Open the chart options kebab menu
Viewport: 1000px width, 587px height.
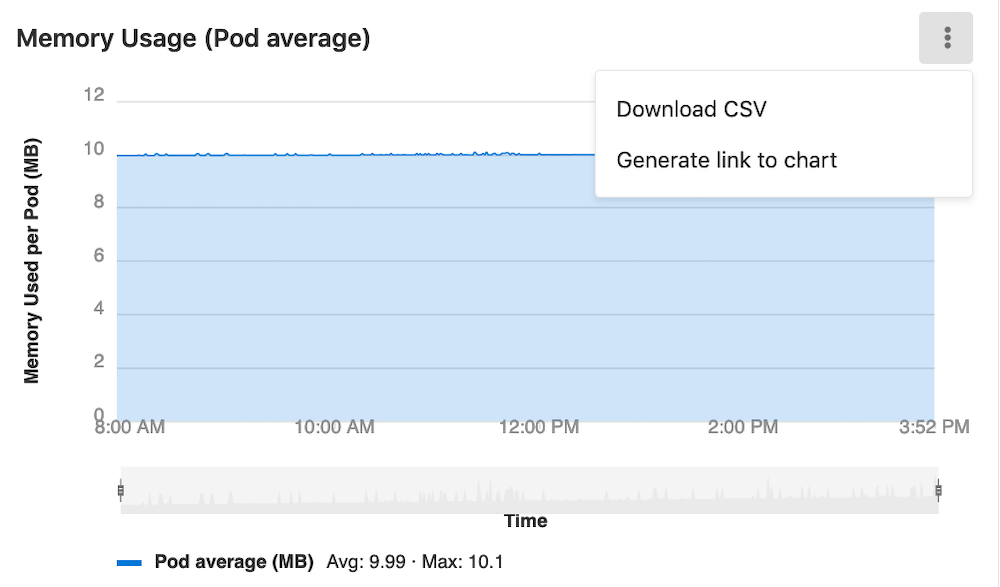pyautogui.click(x=946, y=37)
